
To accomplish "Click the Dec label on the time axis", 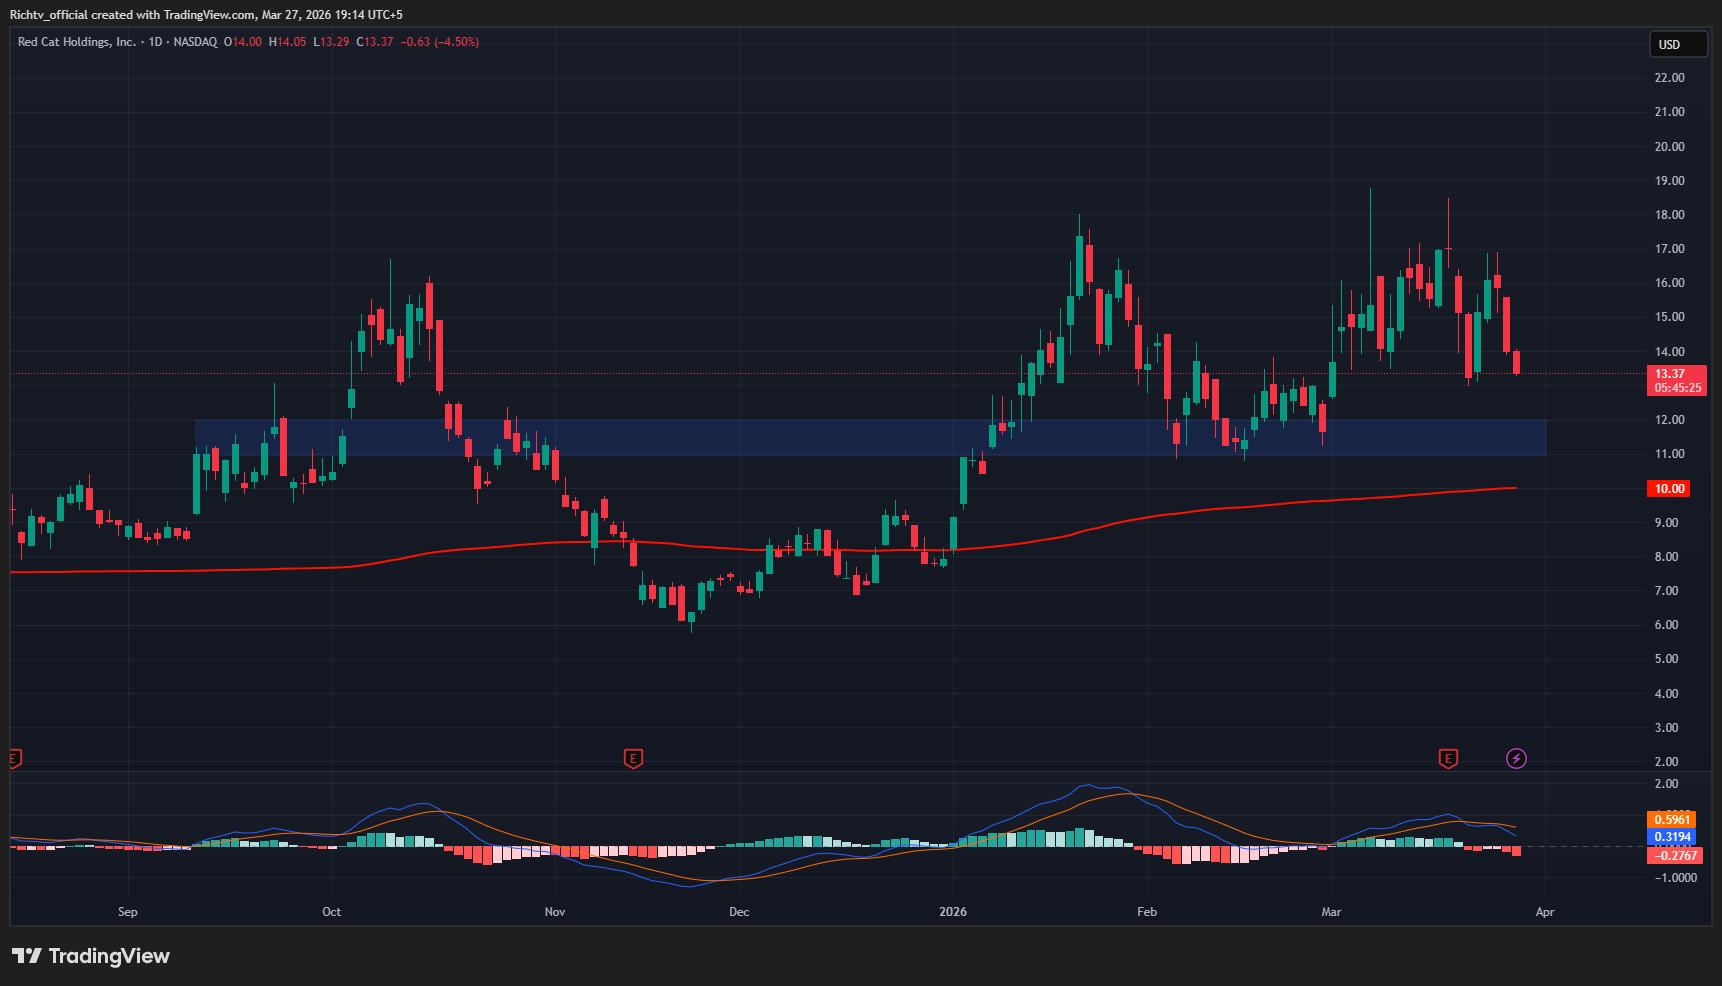I will [x=739, y=912].
